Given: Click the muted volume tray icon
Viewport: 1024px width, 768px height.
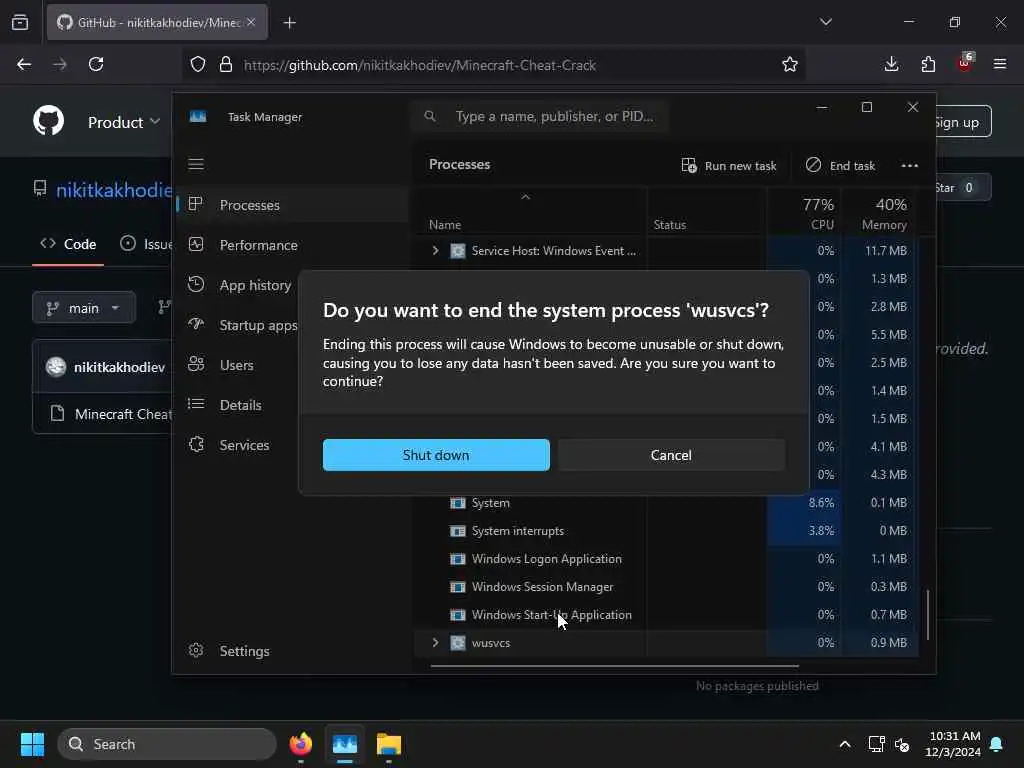Looking at the screenshot, I should [903, 744].
